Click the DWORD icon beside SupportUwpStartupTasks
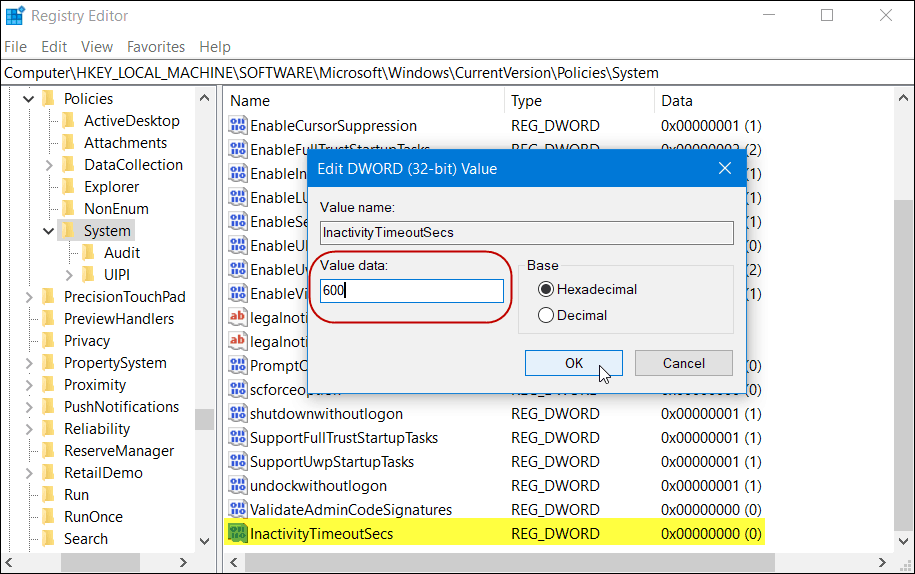The width and height of the screenshot is (915, 574). (238, 461)
